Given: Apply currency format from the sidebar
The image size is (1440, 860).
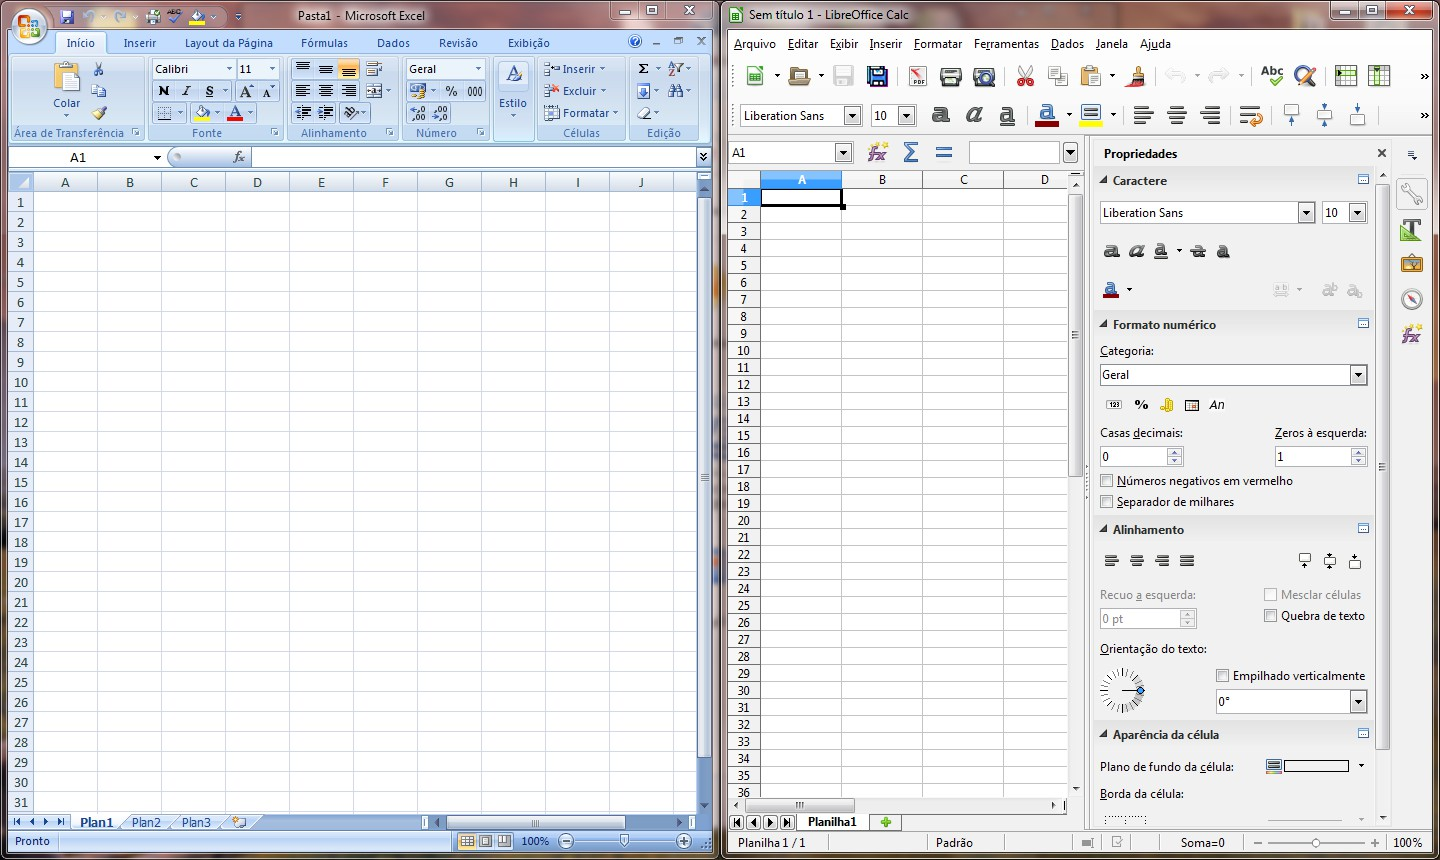Looking at the screenshot, I should [x=1166, y=405].
